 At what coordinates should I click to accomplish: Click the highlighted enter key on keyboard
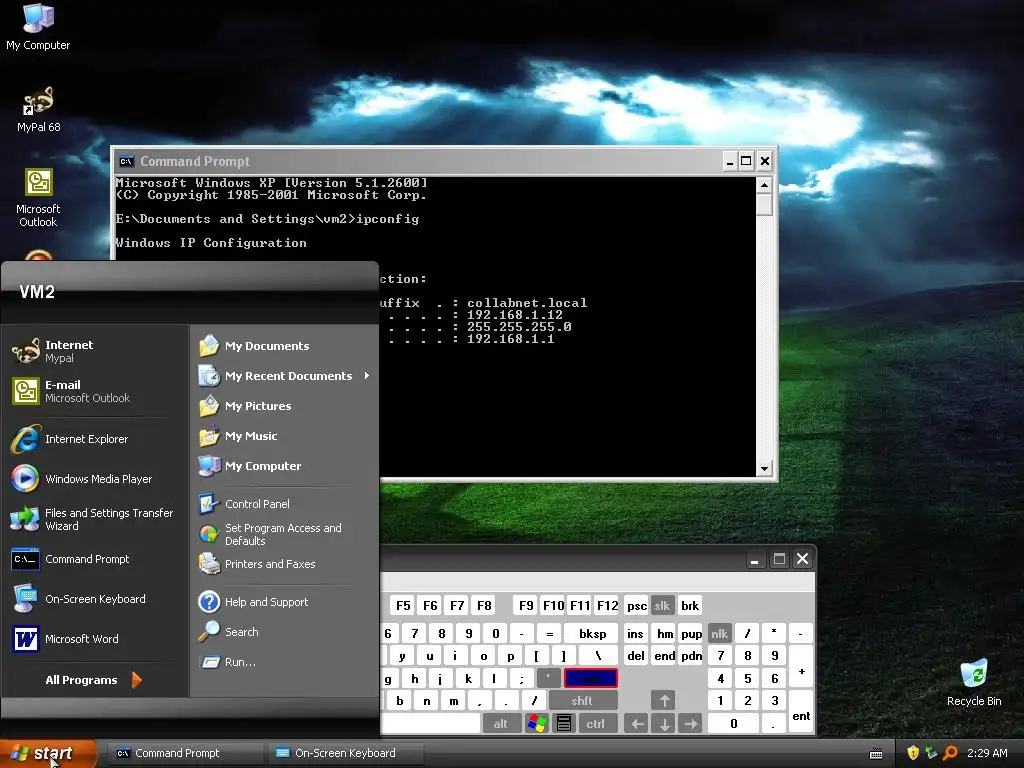[590, 678]
